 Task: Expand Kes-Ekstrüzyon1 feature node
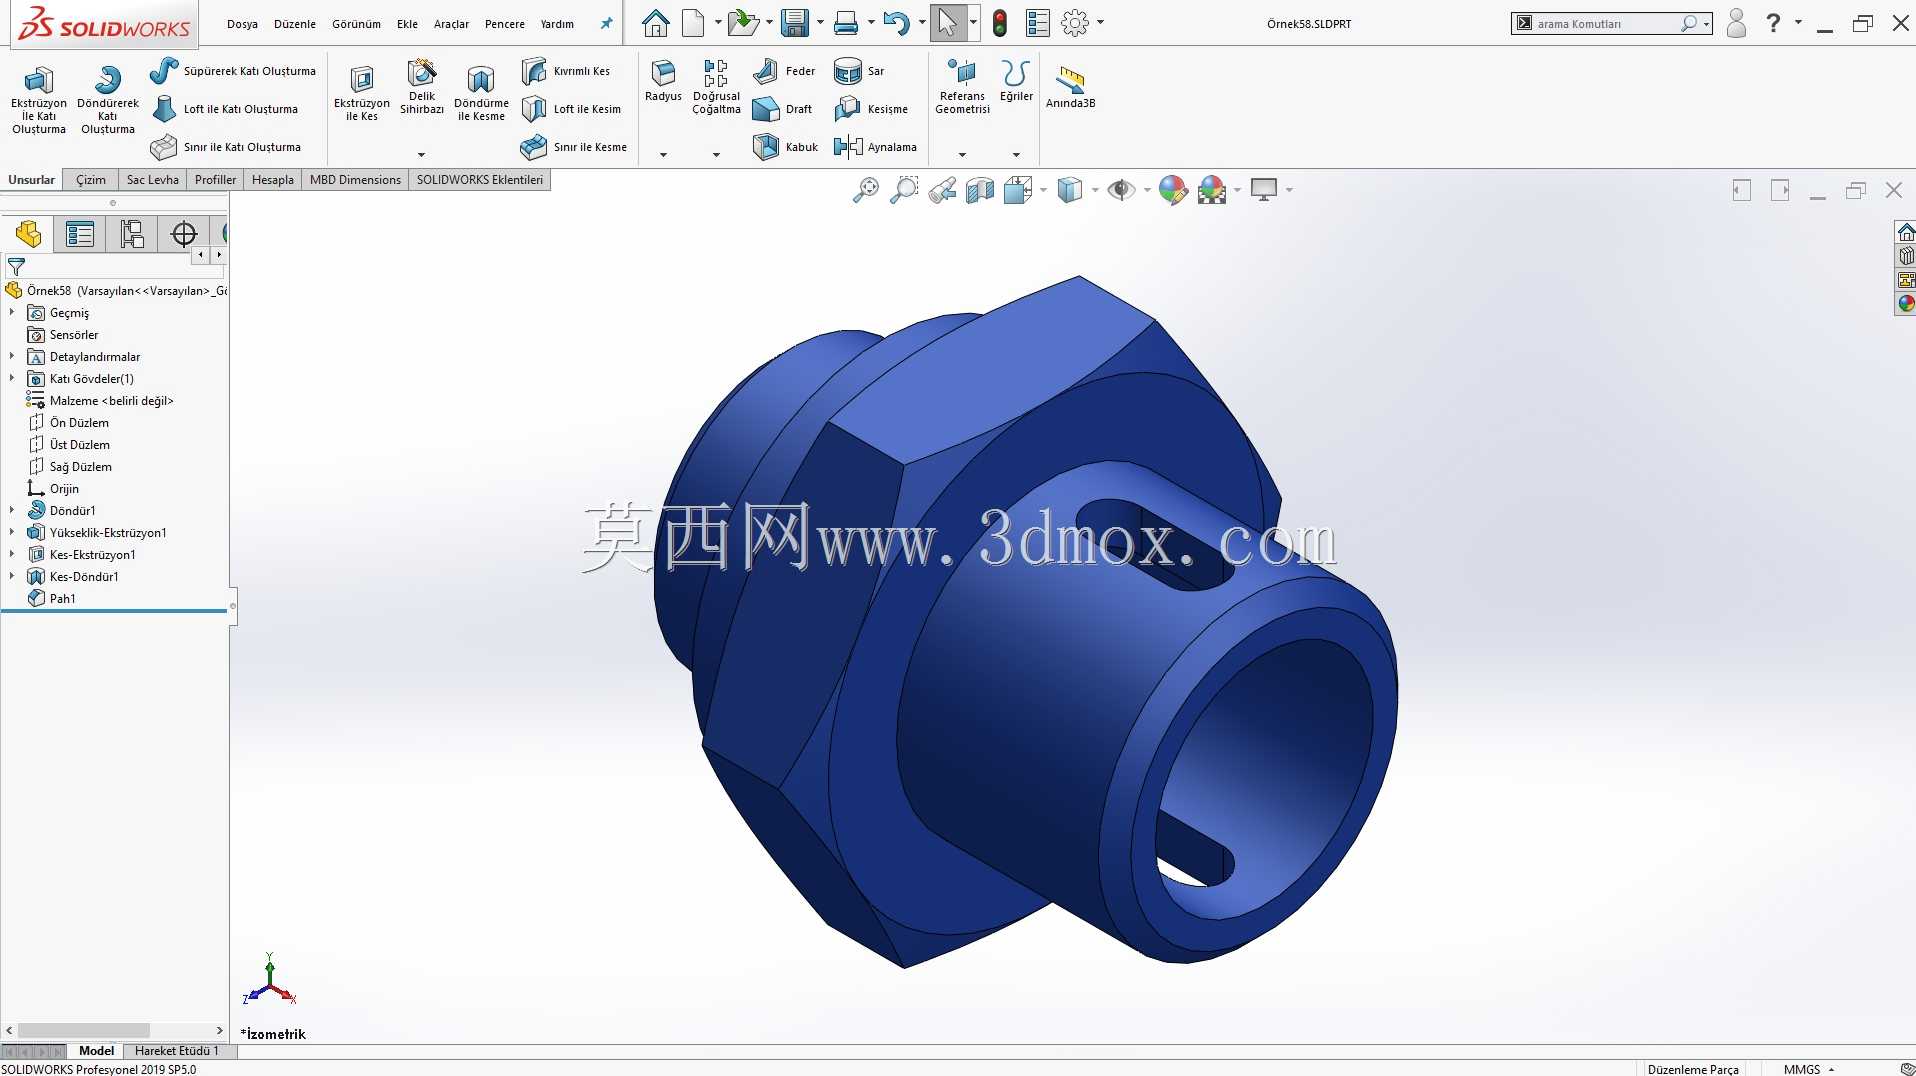[x=12, y=555]
